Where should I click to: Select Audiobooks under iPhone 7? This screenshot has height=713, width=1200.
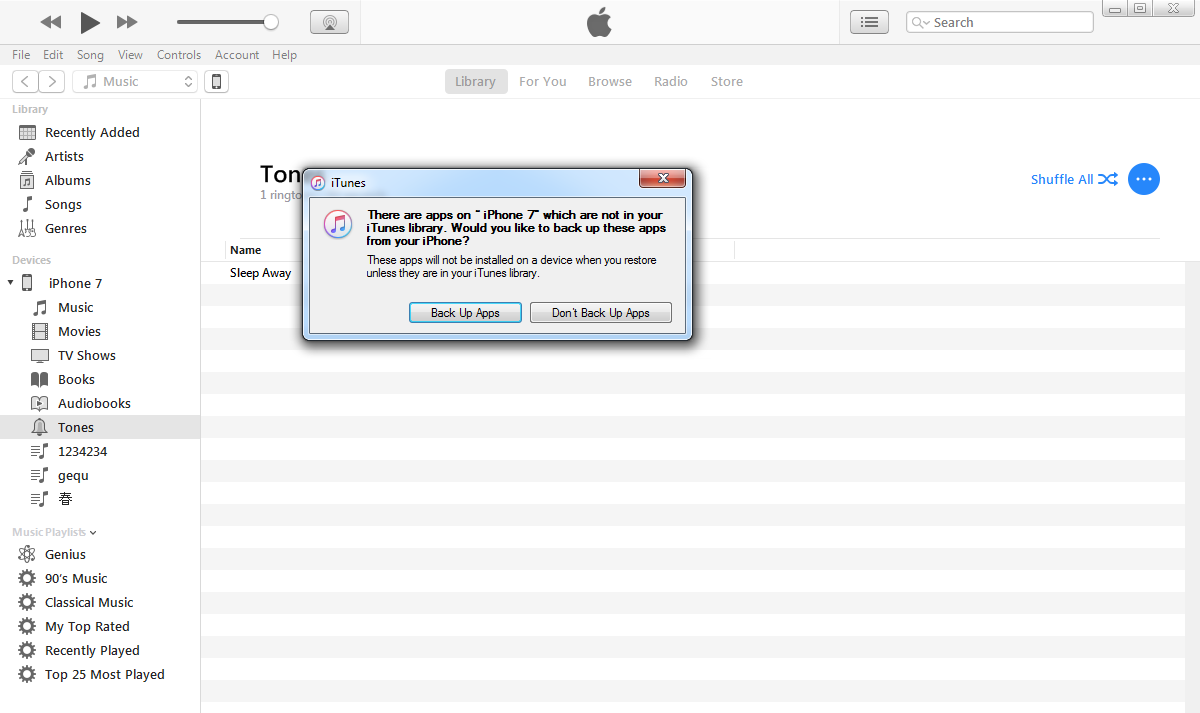pyautogui.click(x=94, y=403)
